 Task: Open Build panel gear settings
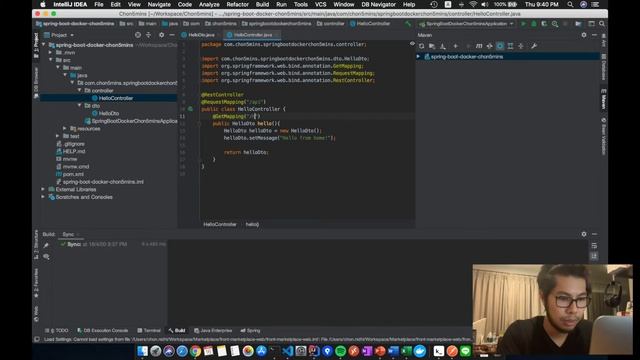[x=584, y=234]
